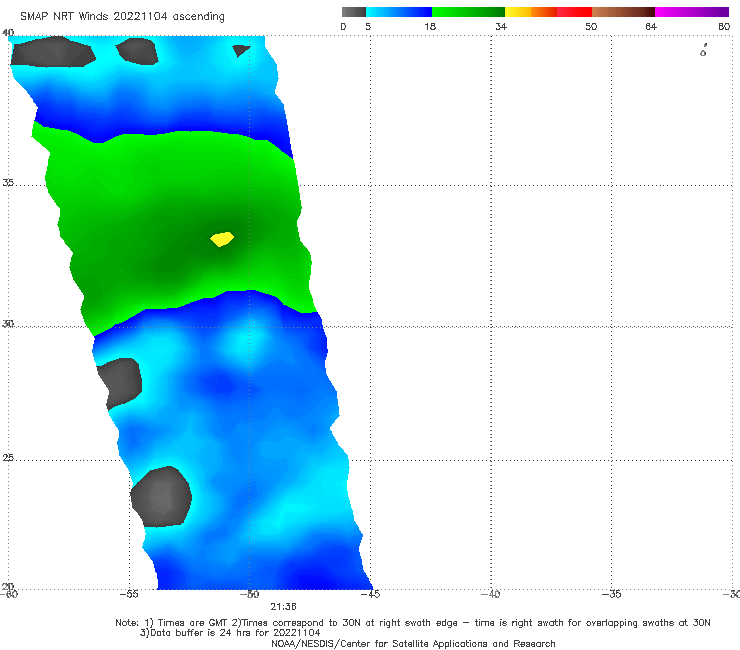
Task: Click the longitude axis label '-55'
Action: (x=129, y=594)
